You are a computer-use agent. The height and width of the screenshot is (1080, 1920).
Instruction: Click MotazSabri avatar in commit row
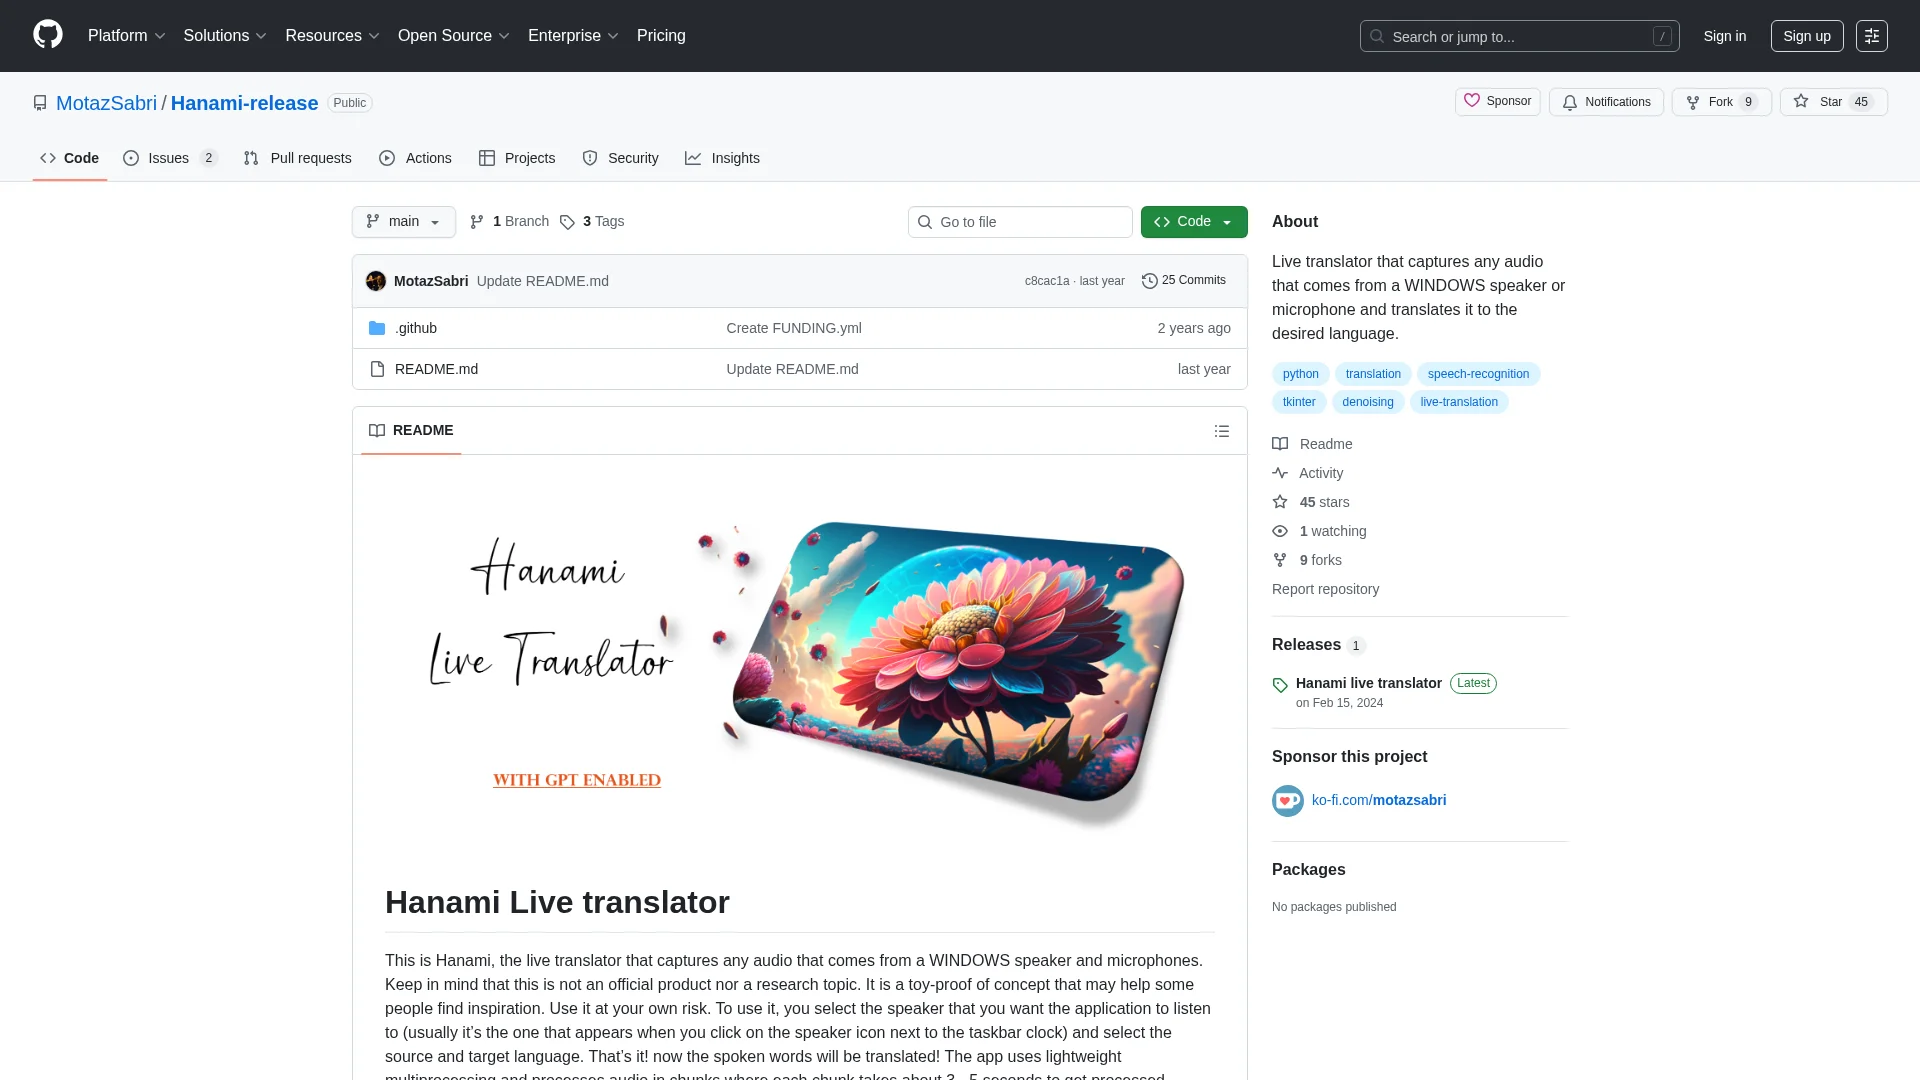tap(376, 281)
